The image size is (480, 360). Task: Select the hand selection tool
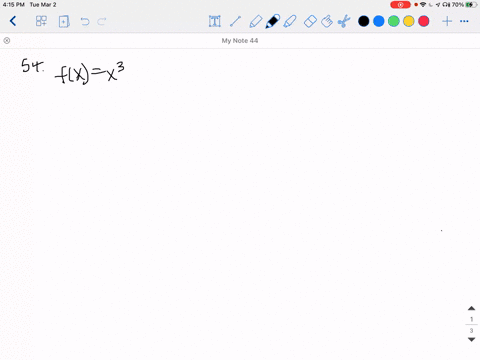[x=327, y=21]
